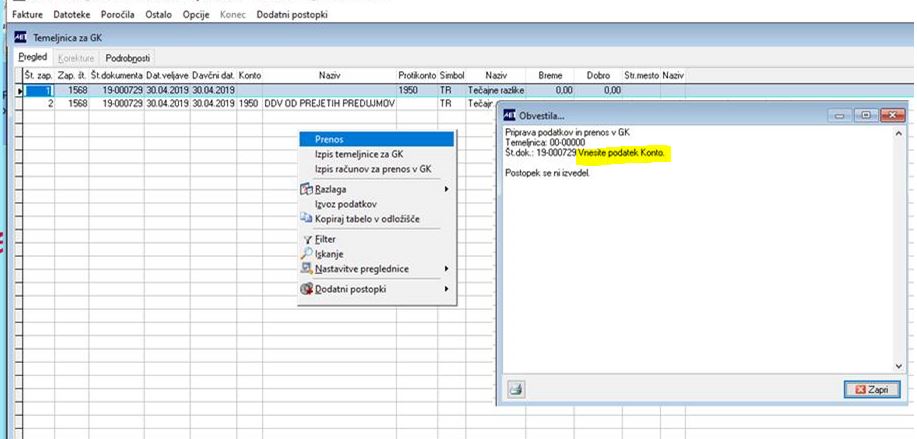
Task: Expand the Nastavitve preglednice submenu arrow
Action: [446, 269]
